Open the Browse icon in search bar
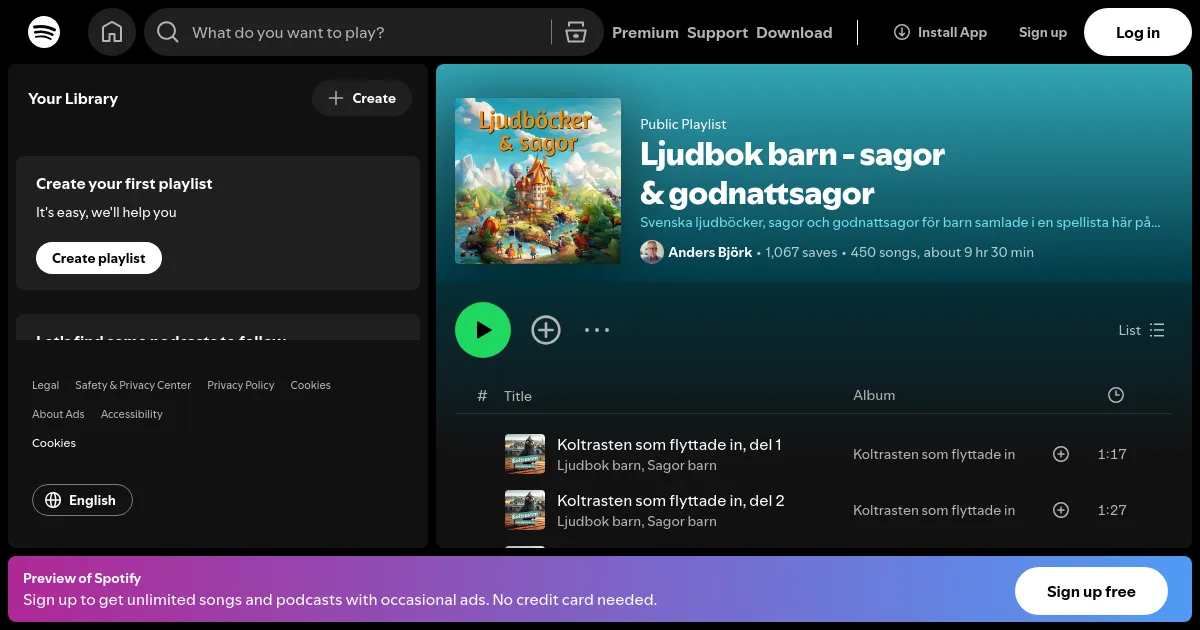The width and height of the screenshot is (1200, 630). pyautogui.click(x=575, y=32)
